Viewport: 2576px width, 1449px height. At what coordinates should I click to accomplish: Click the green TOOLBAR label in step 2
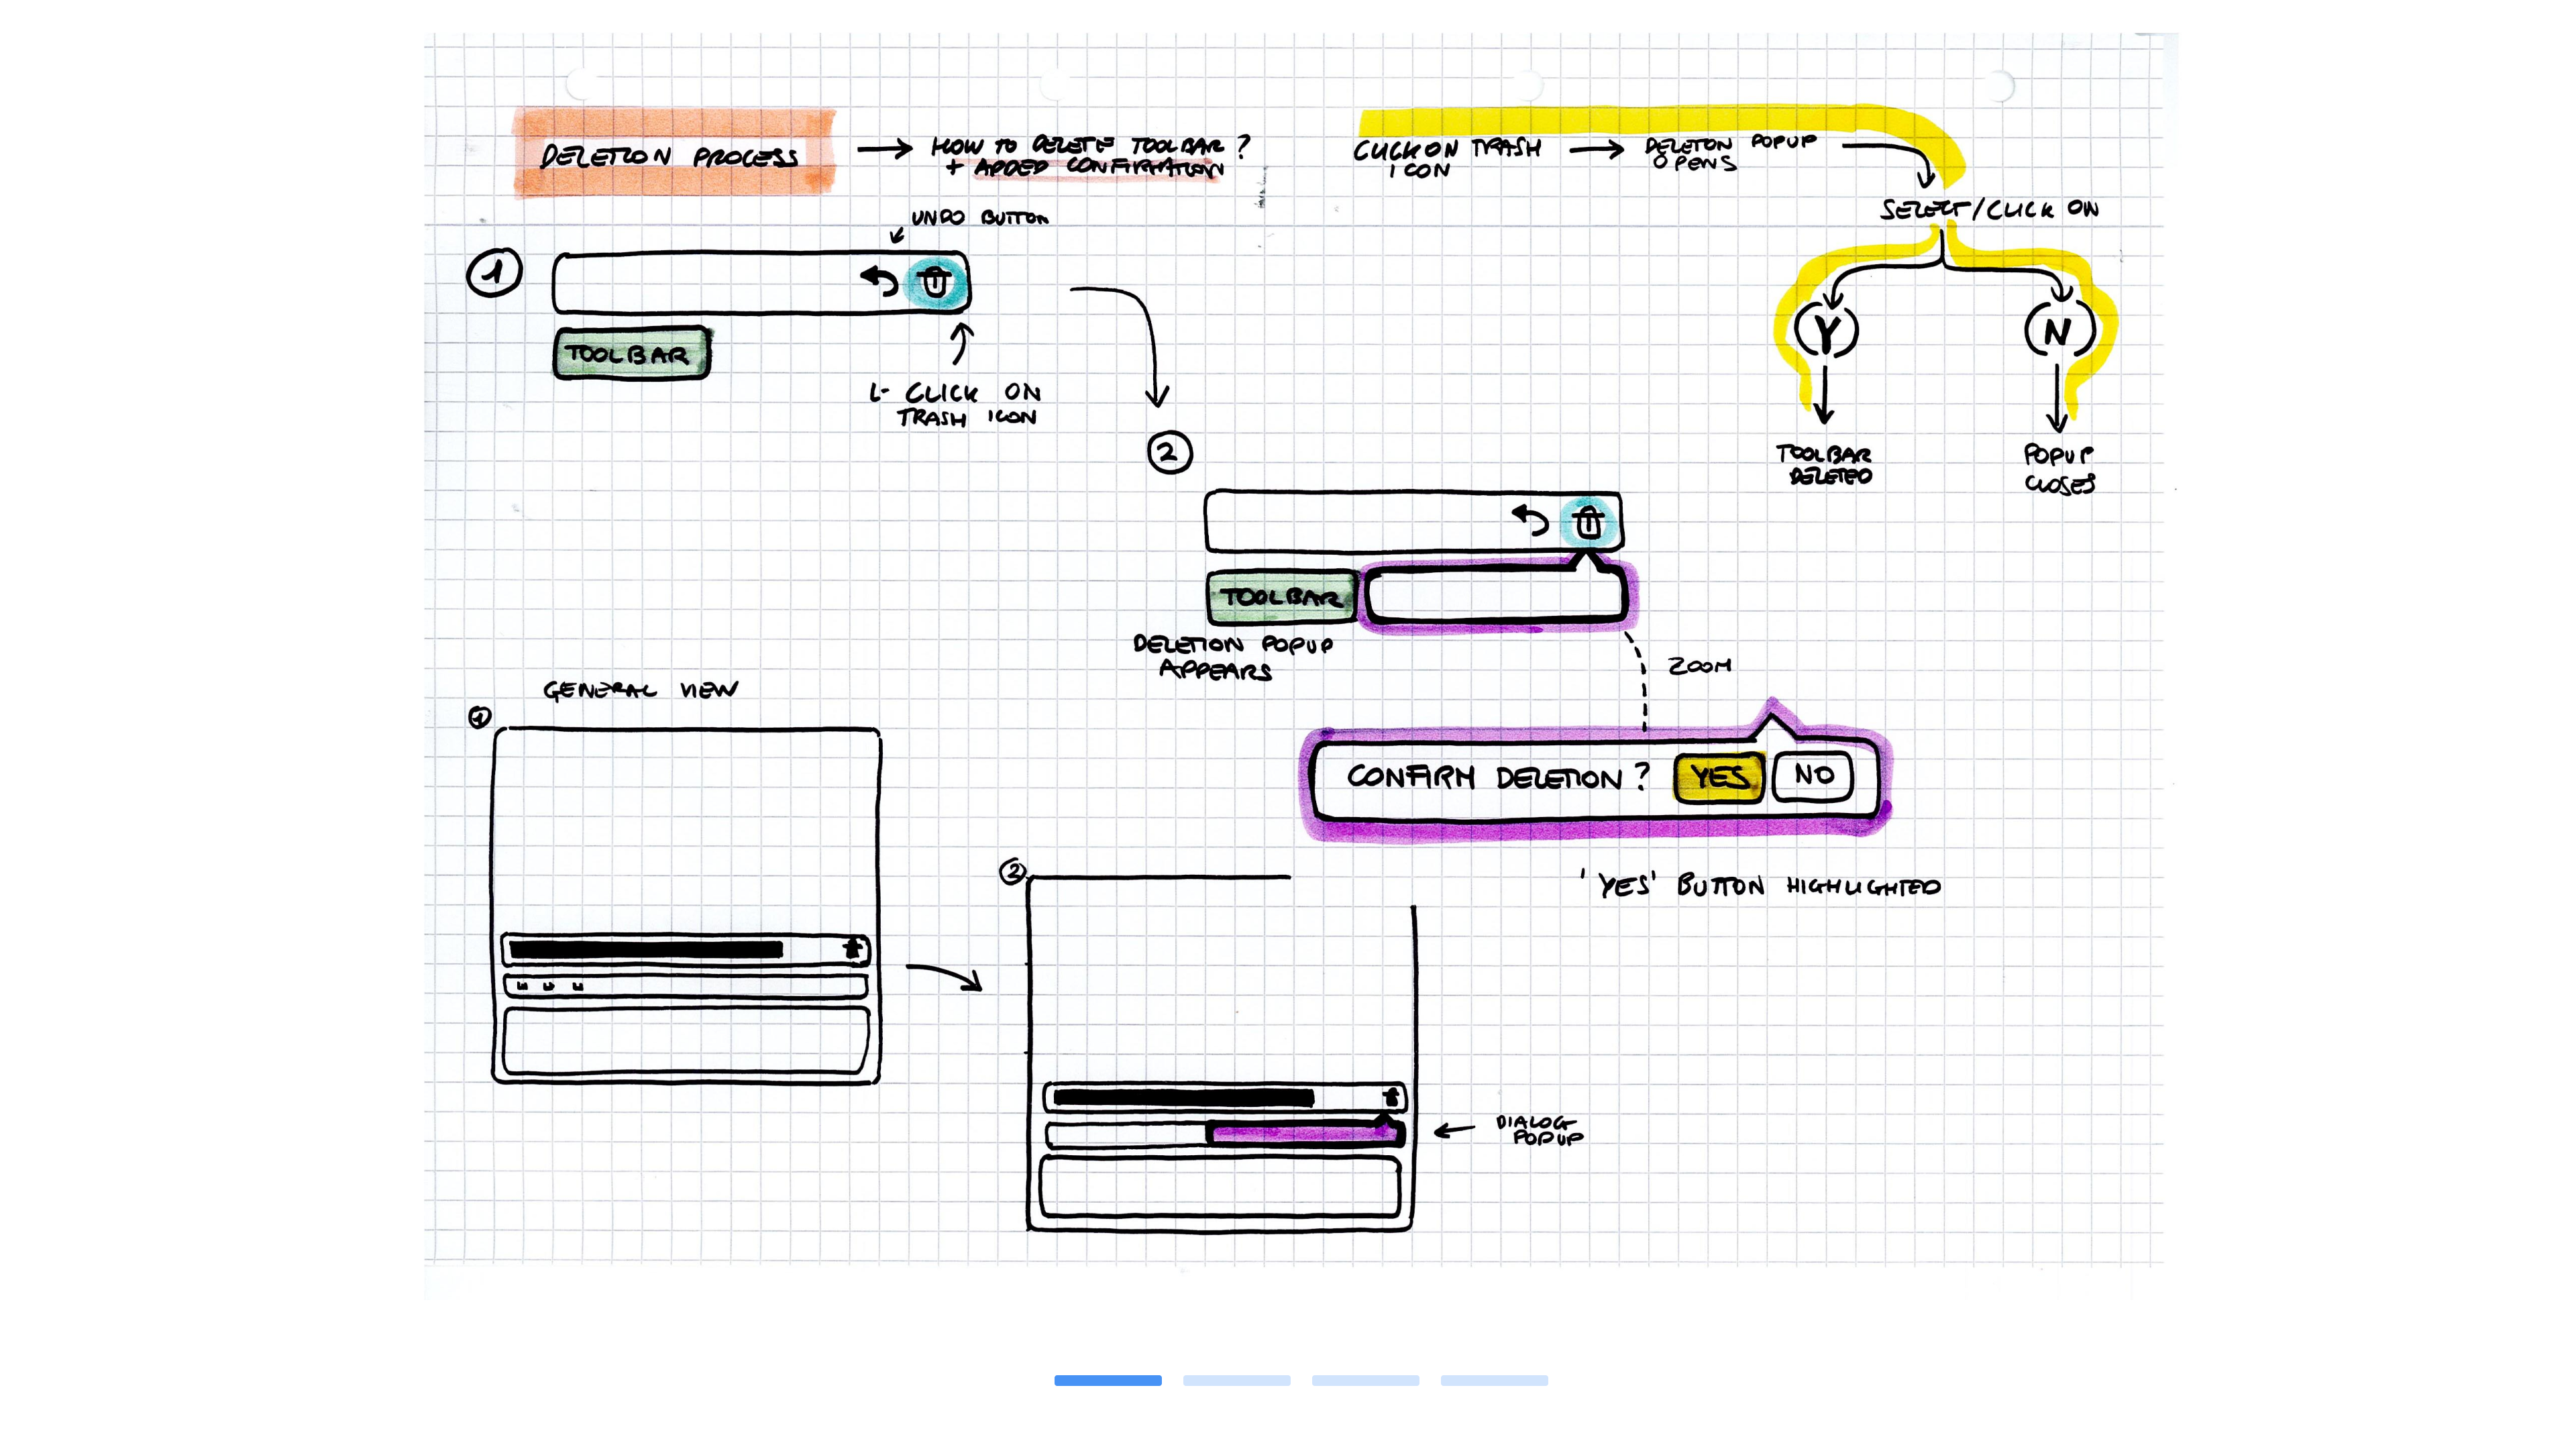1281,597
